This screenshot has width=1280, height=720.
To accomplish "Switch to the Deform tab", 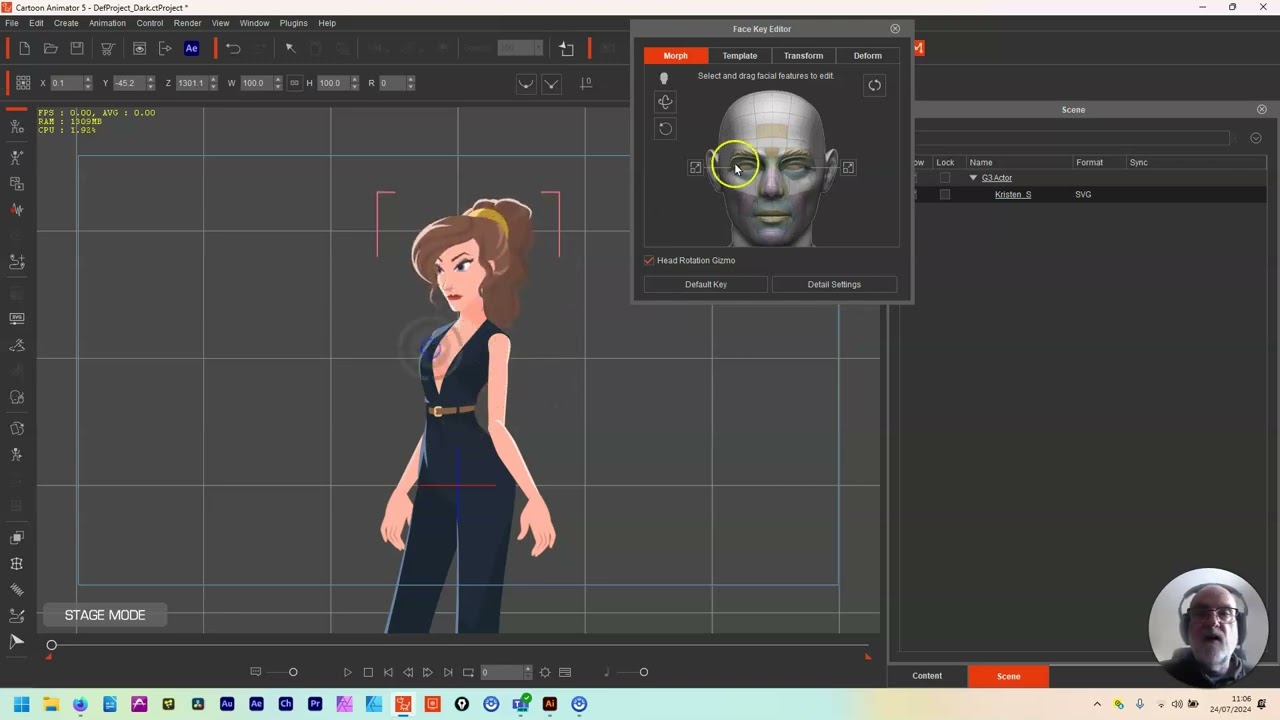I will (868, 56).
